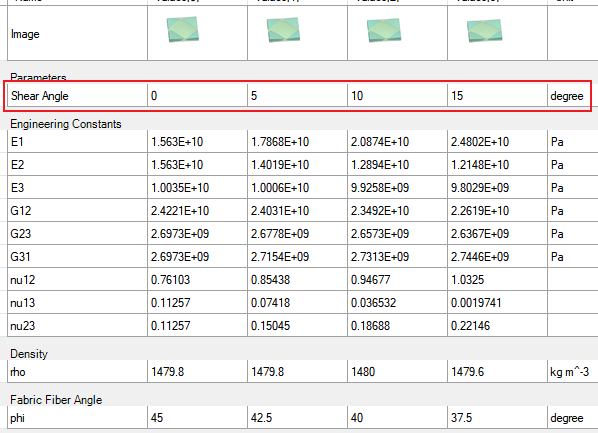Select the phi value 45
Viewport: 598px width, 433px height.
click(157, 418)
